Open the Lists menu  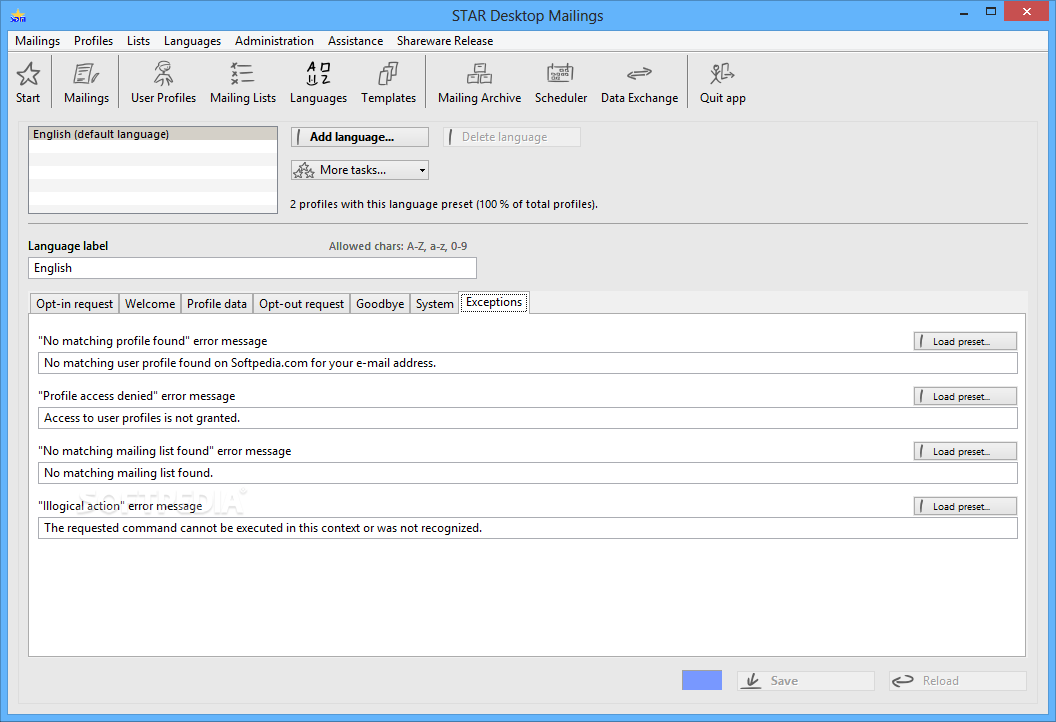click(139, 41)
